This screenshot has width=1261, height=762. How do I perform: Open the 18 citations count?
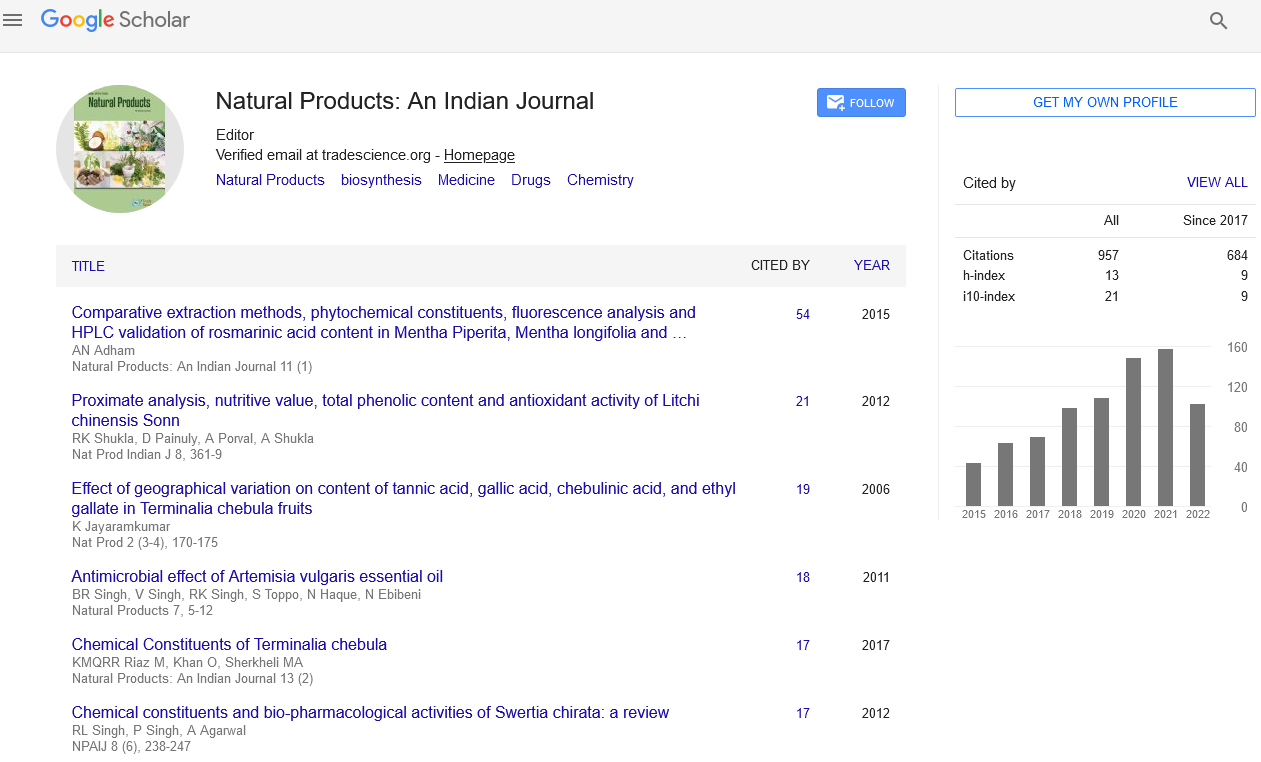tap(803, 578)
